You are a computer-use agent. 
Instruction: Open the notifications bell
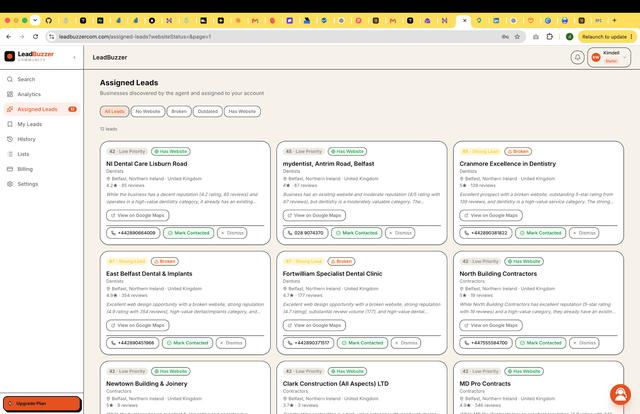pos(577,57)
